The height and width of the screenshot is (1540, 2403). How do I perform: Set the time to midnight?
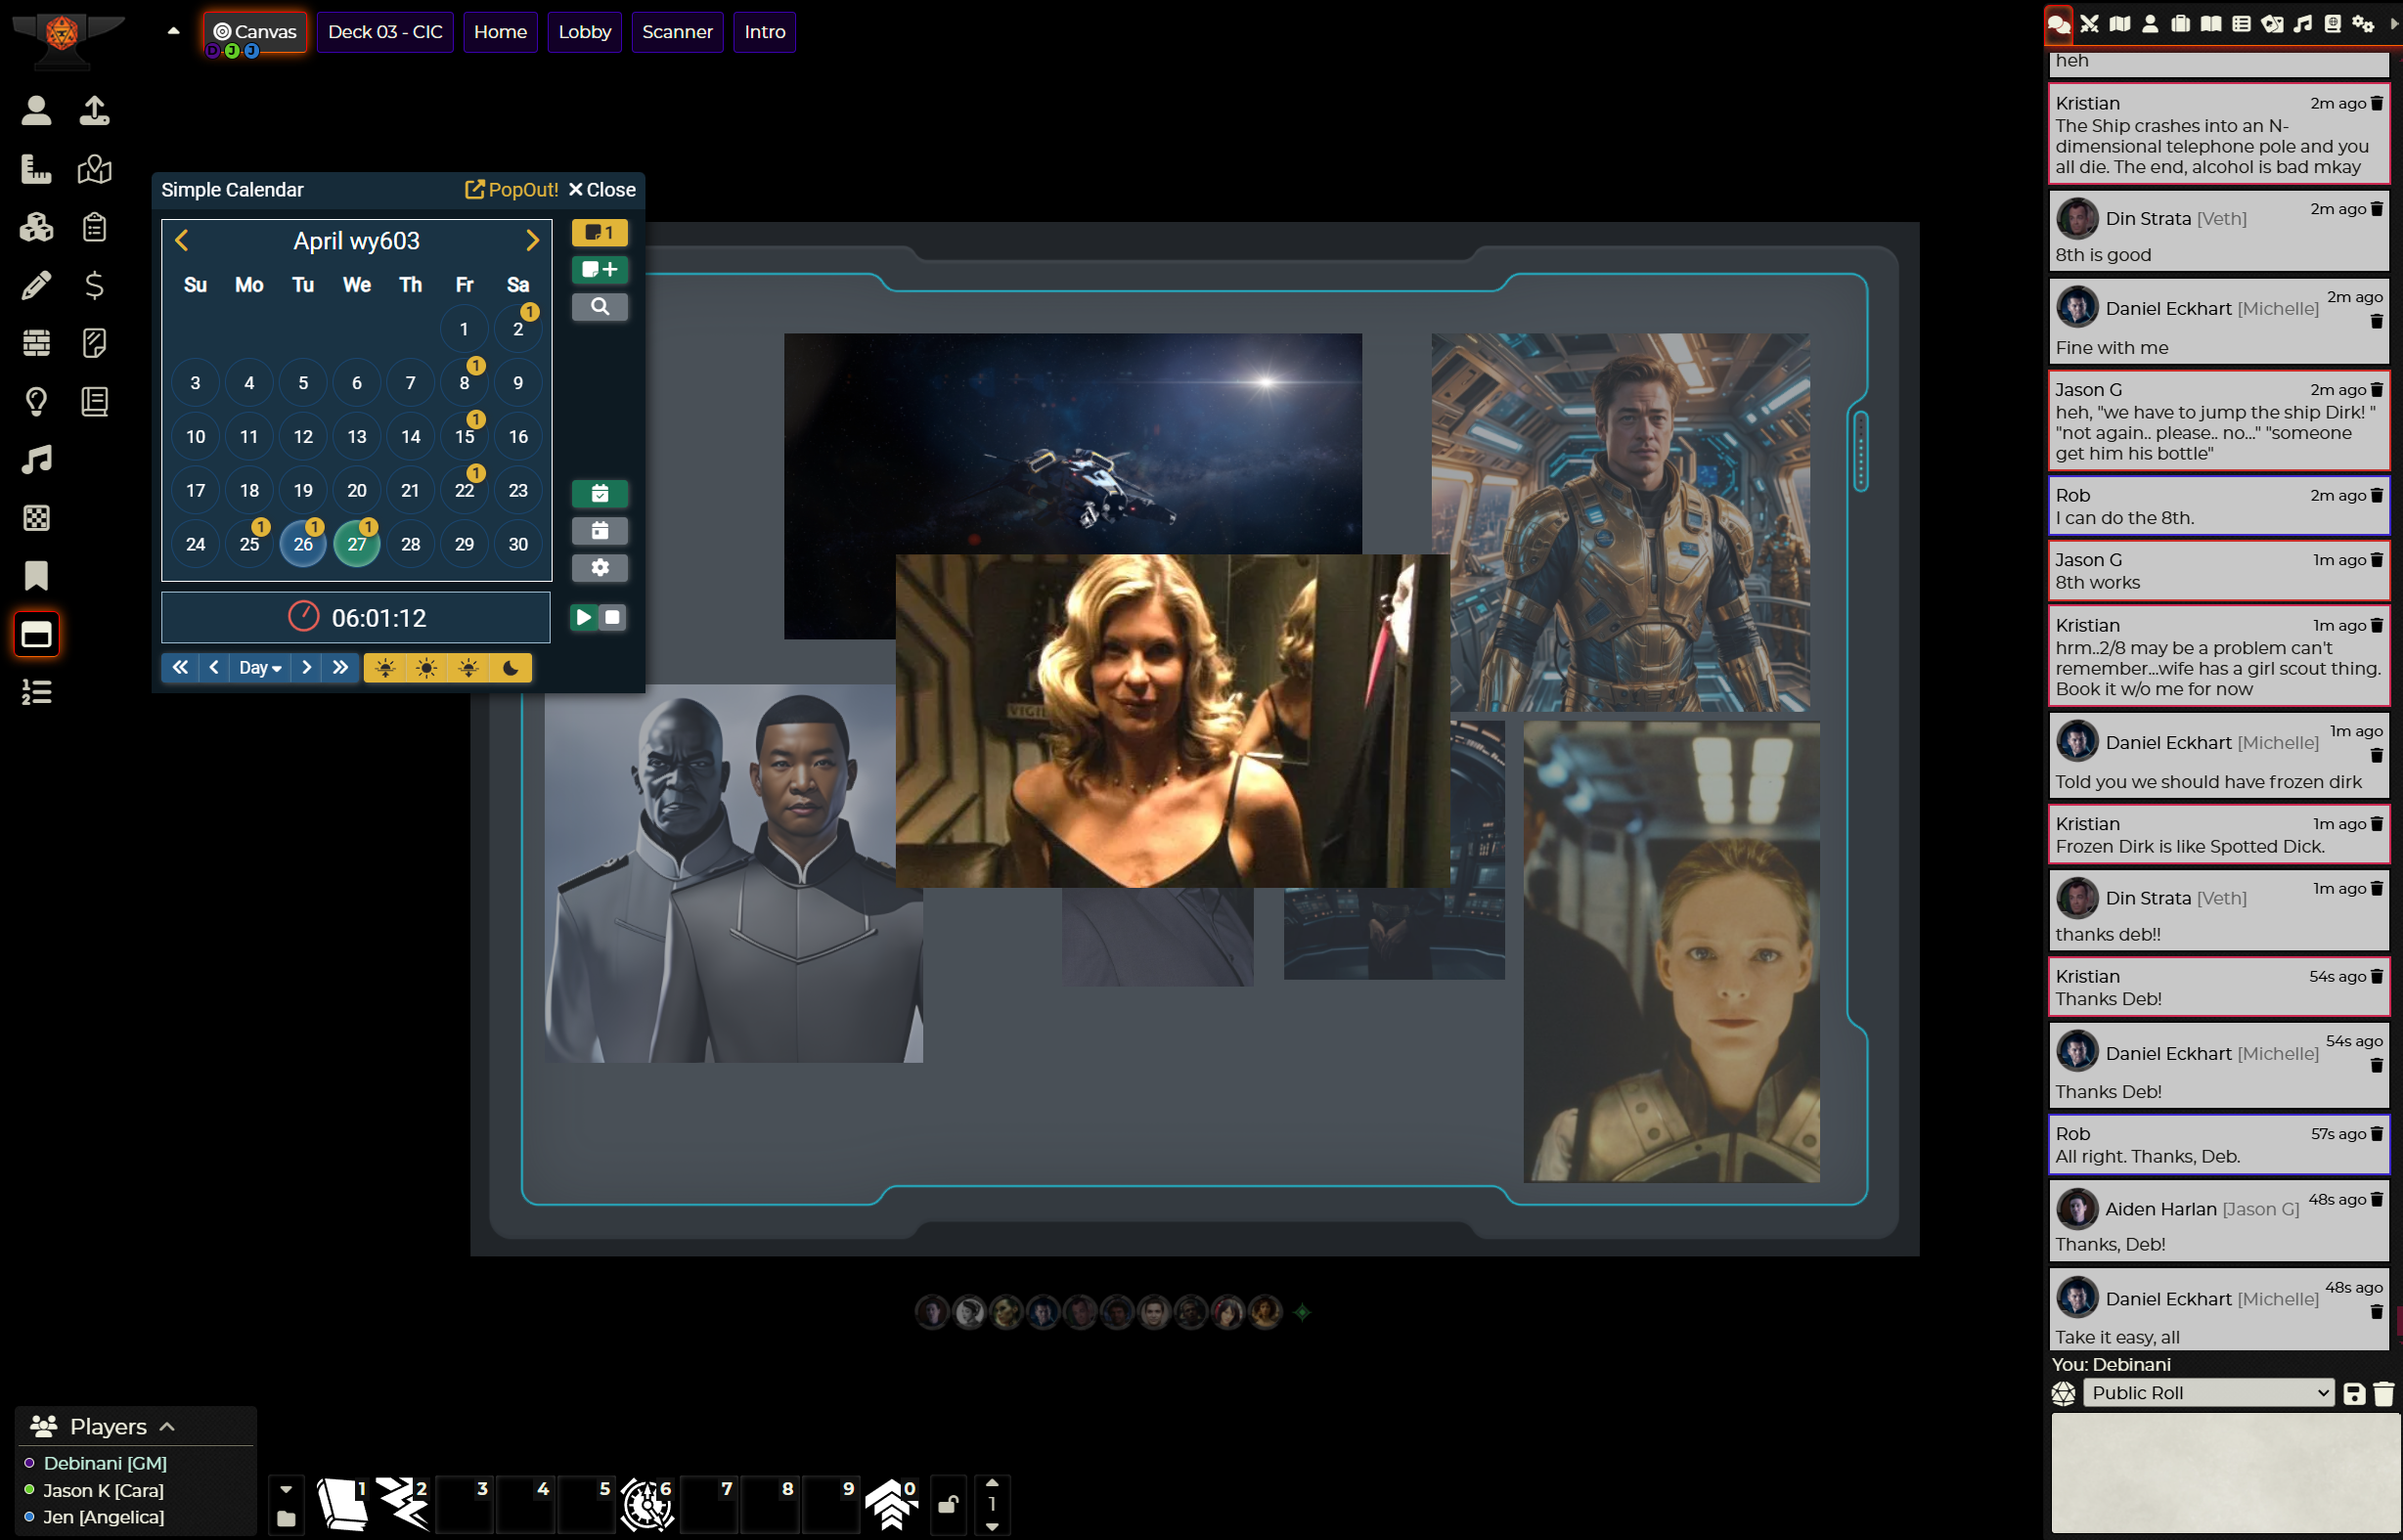pyautogui.click(x=511, y=668)
